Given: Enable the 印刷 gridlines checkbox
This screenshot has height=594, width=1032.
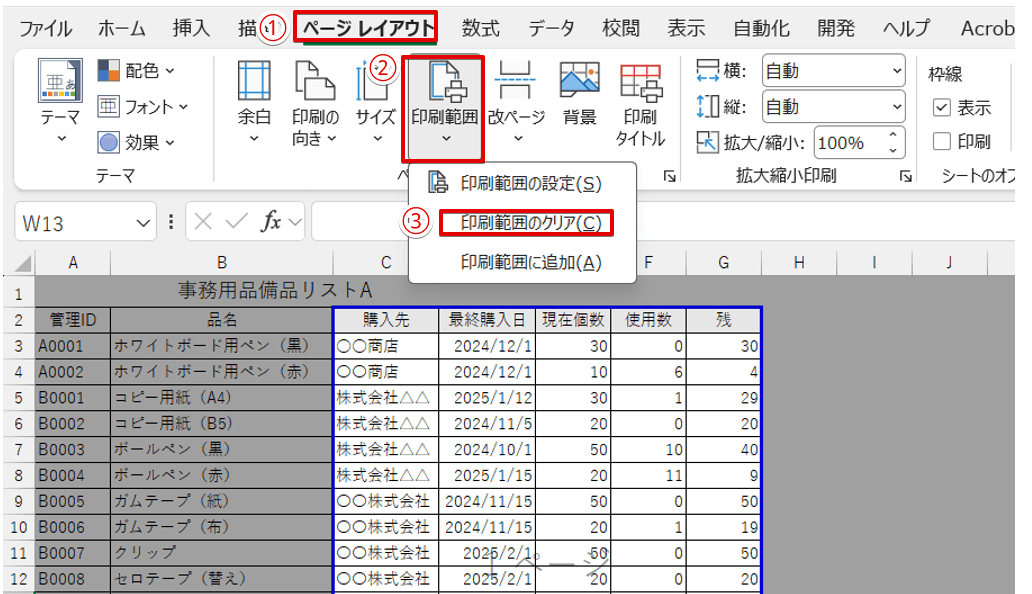Looking at the screenshot, I should [942, 140].
